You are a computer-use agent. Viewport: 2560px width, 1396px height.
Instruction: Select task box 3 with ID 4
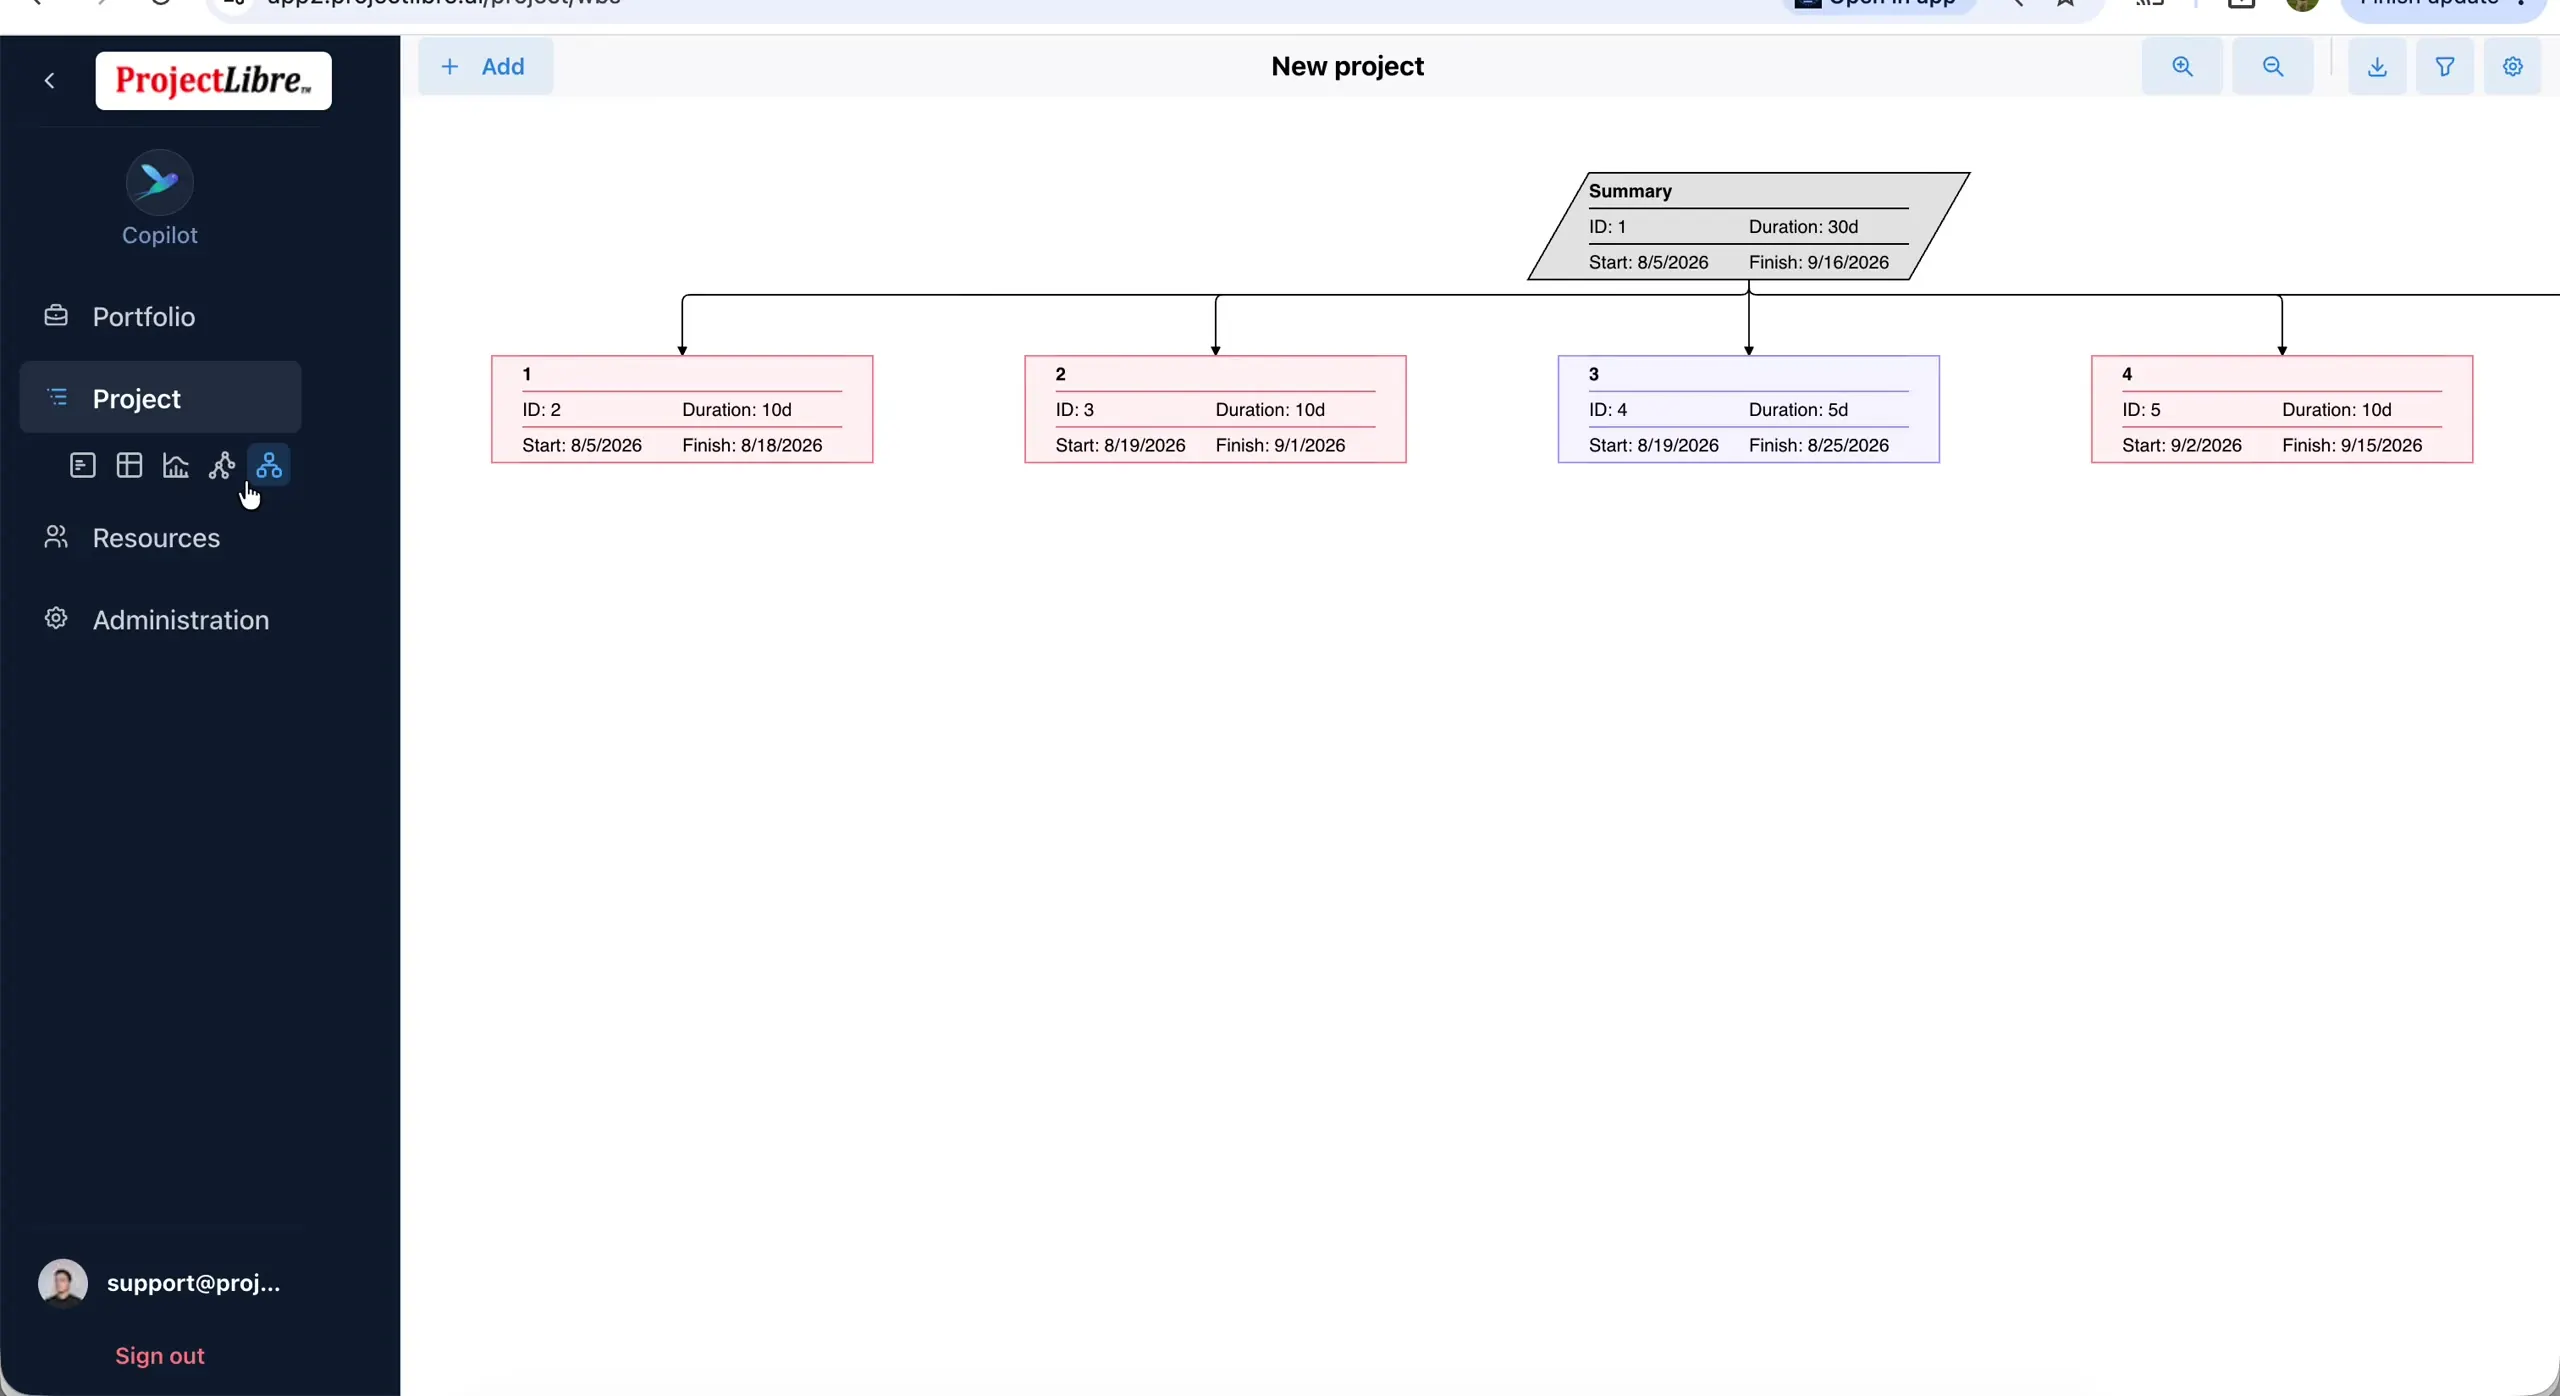[x=1749, y=410]
